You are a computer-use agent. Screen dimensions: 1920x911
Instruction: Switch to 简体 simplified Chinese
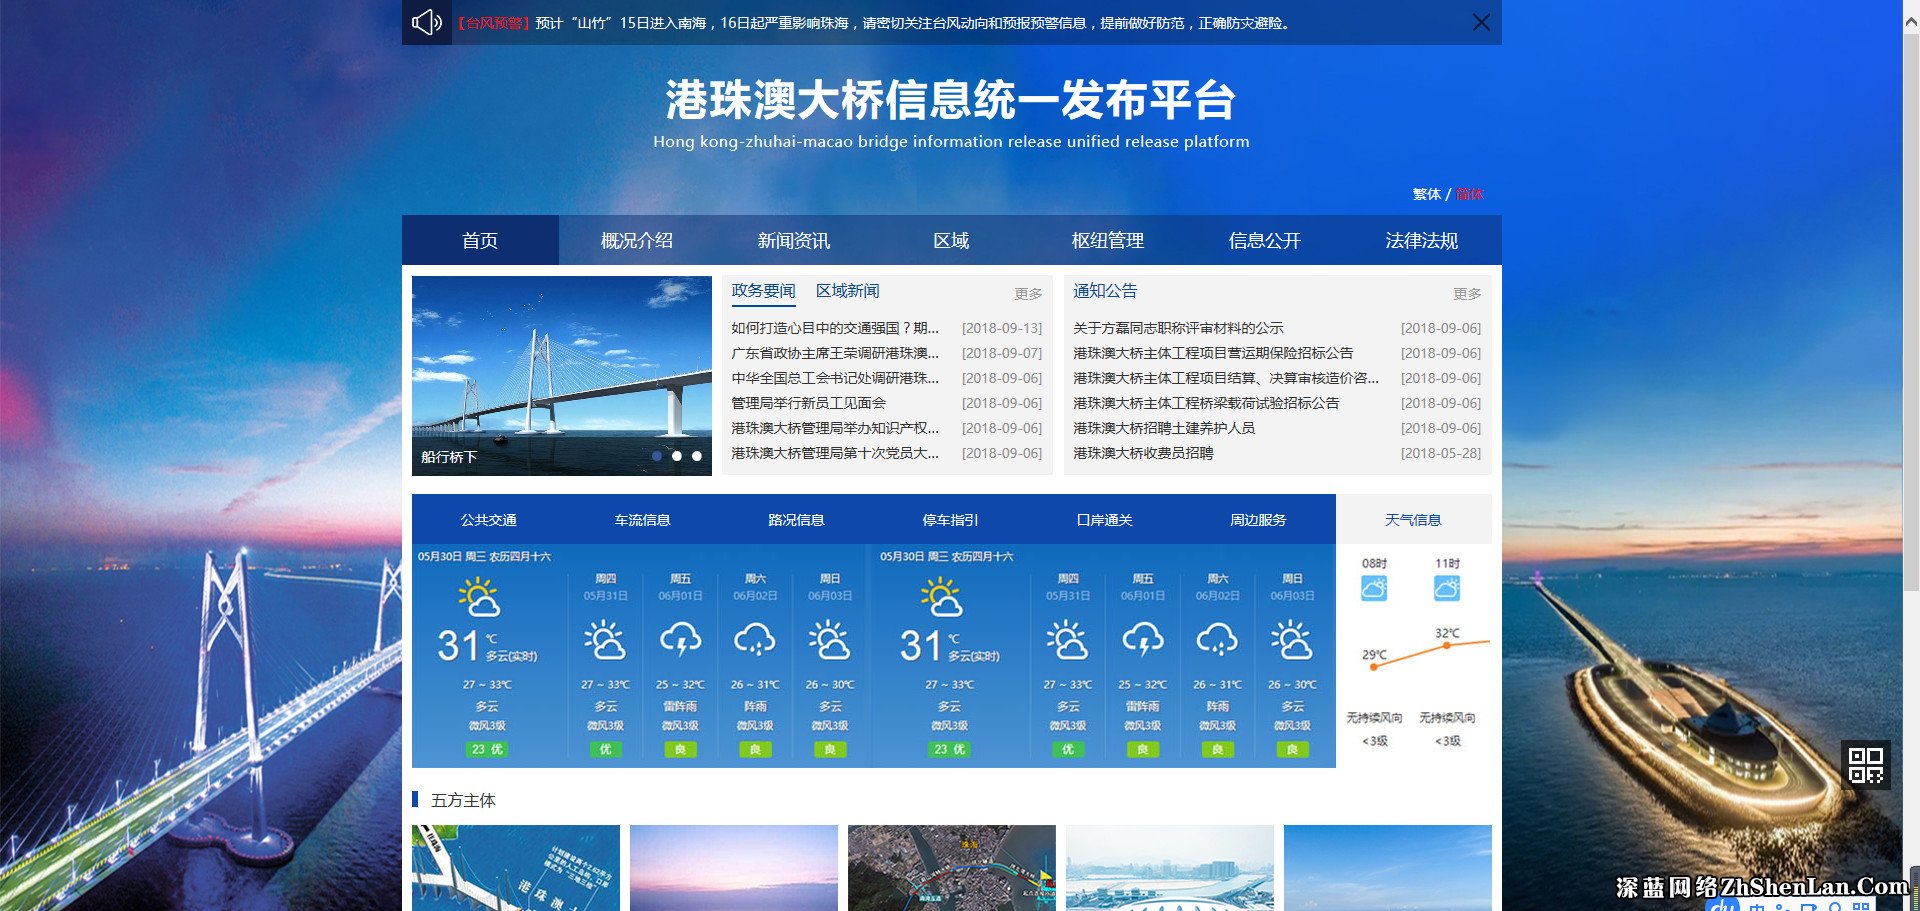point(1468,195)
